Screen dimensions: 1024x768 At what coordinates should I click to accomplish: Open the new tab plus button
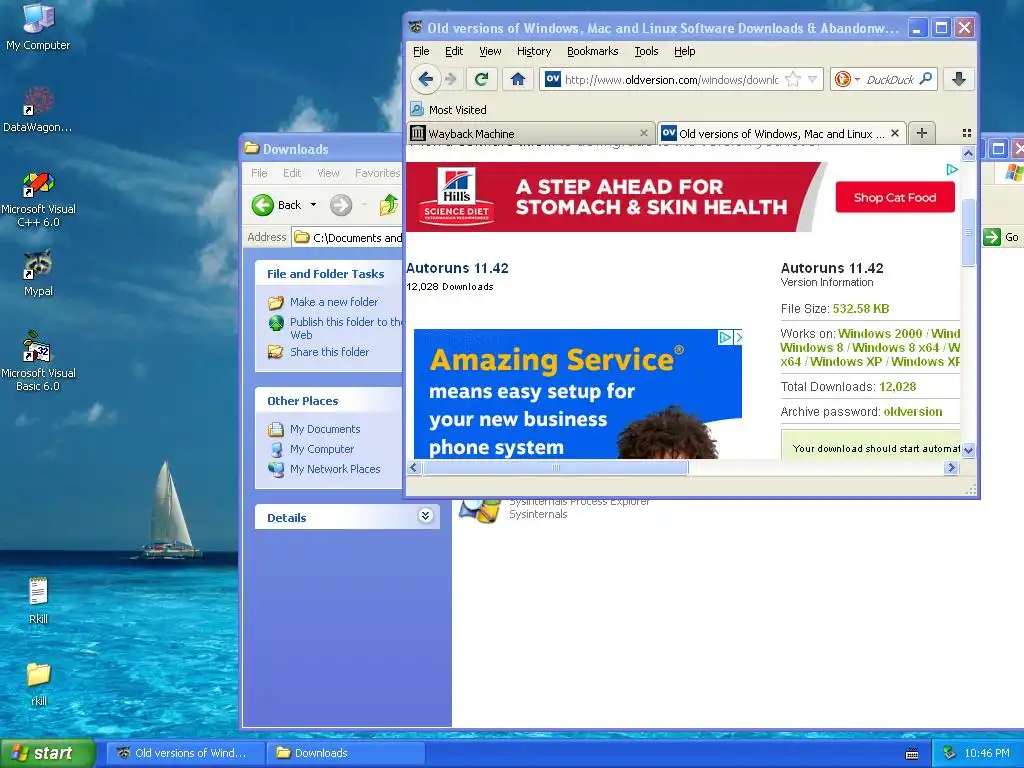click(x=921, y=133)
